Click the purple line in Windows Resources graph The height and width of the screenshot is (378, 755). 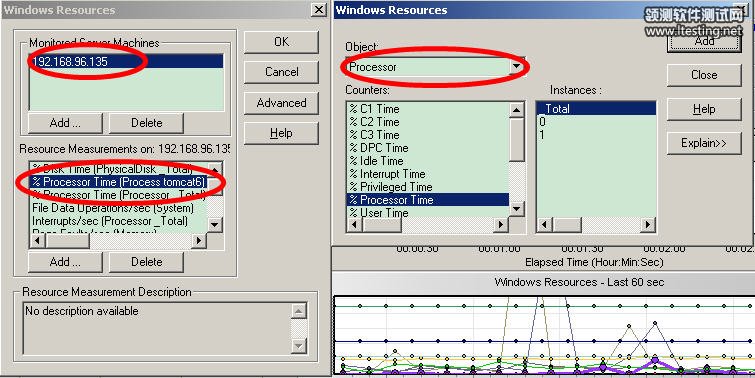point(655,360)
